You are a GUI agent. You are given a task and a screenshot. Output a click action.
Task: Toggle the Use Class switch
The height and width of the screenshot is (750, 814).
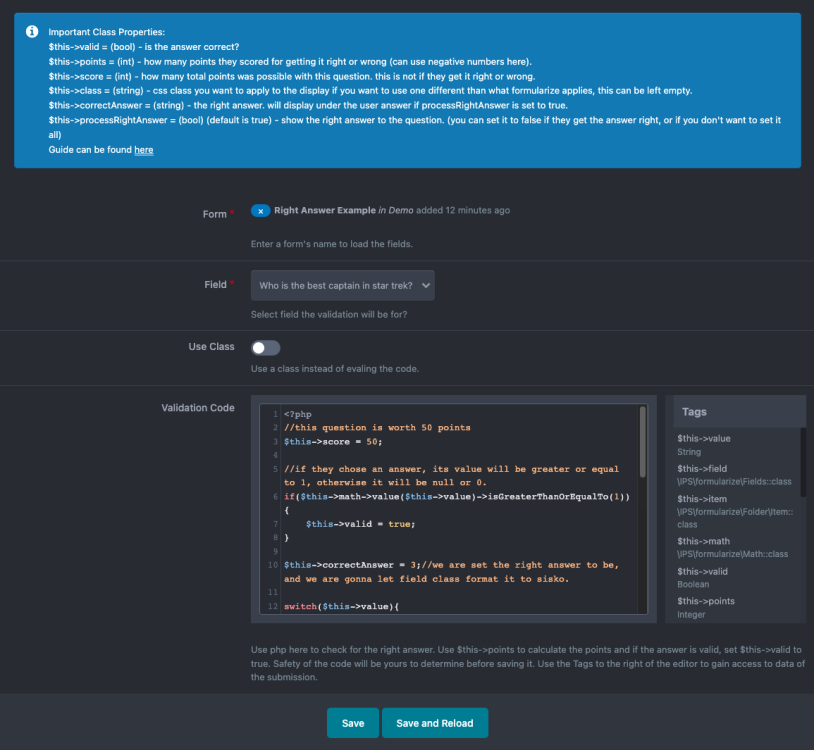[265, 347]
